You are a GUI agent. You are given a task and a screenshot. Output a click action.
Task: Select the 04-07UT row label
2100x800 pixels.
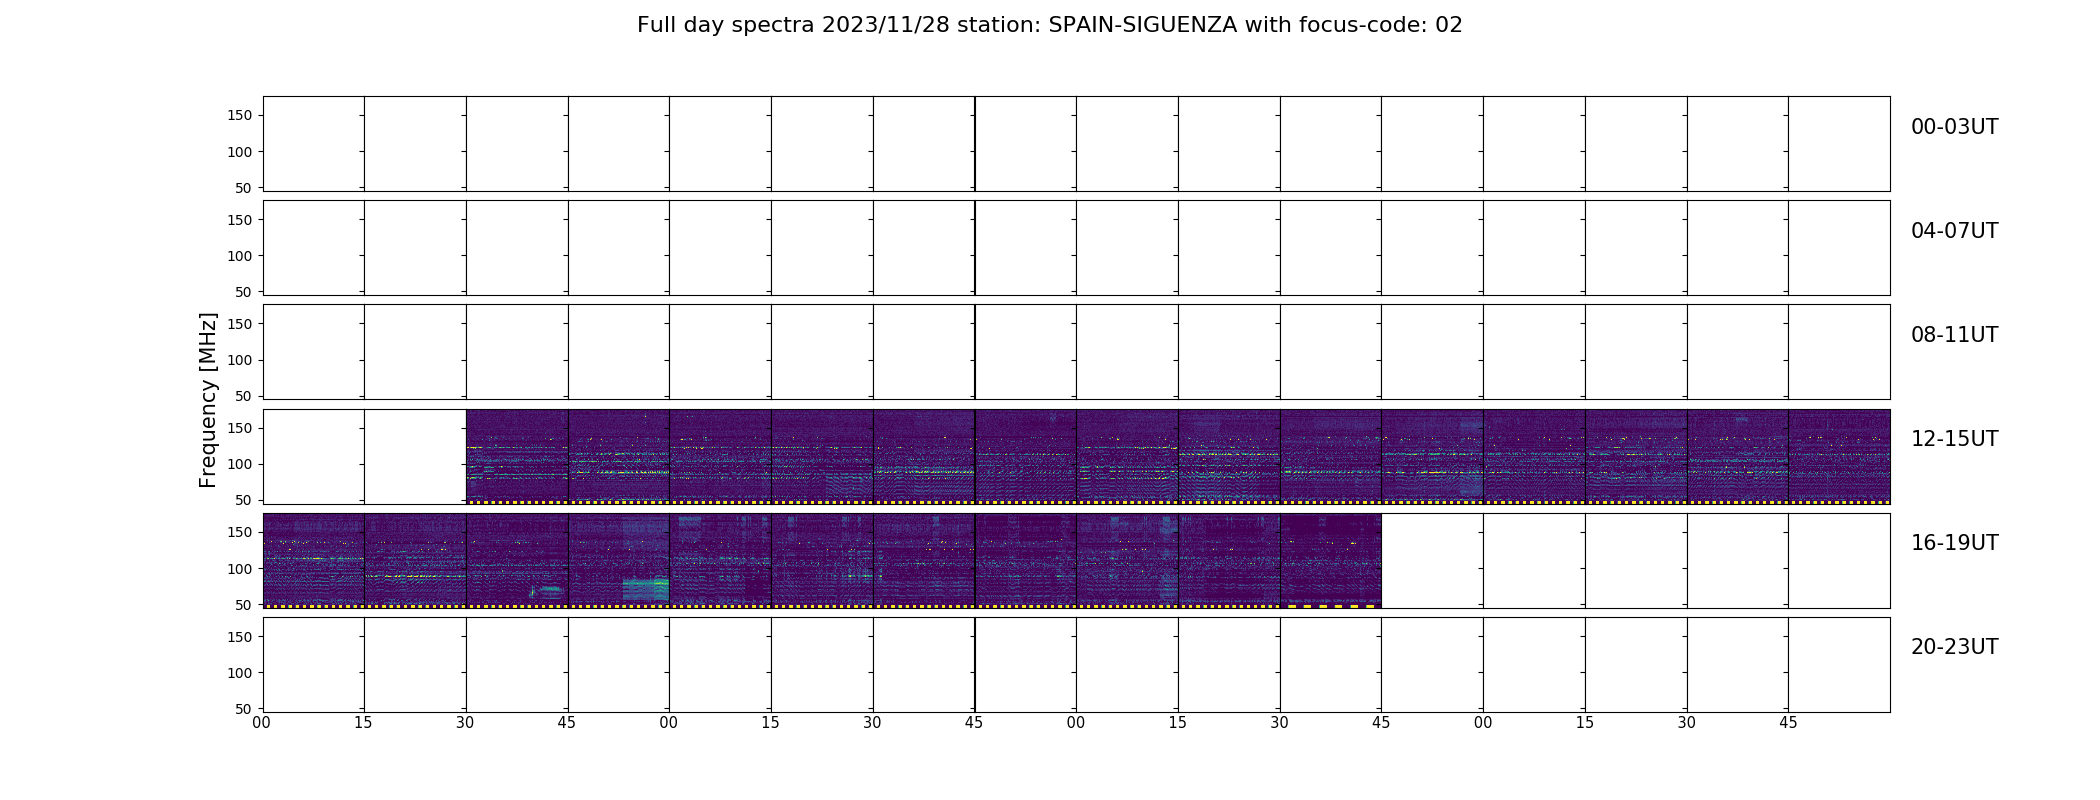(1954, 231)
